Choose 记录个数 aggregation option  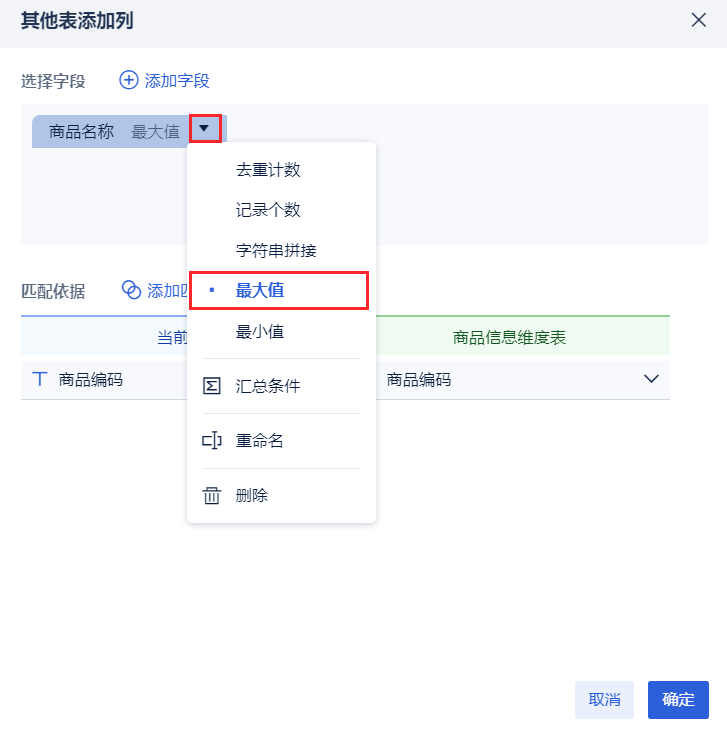268,210
